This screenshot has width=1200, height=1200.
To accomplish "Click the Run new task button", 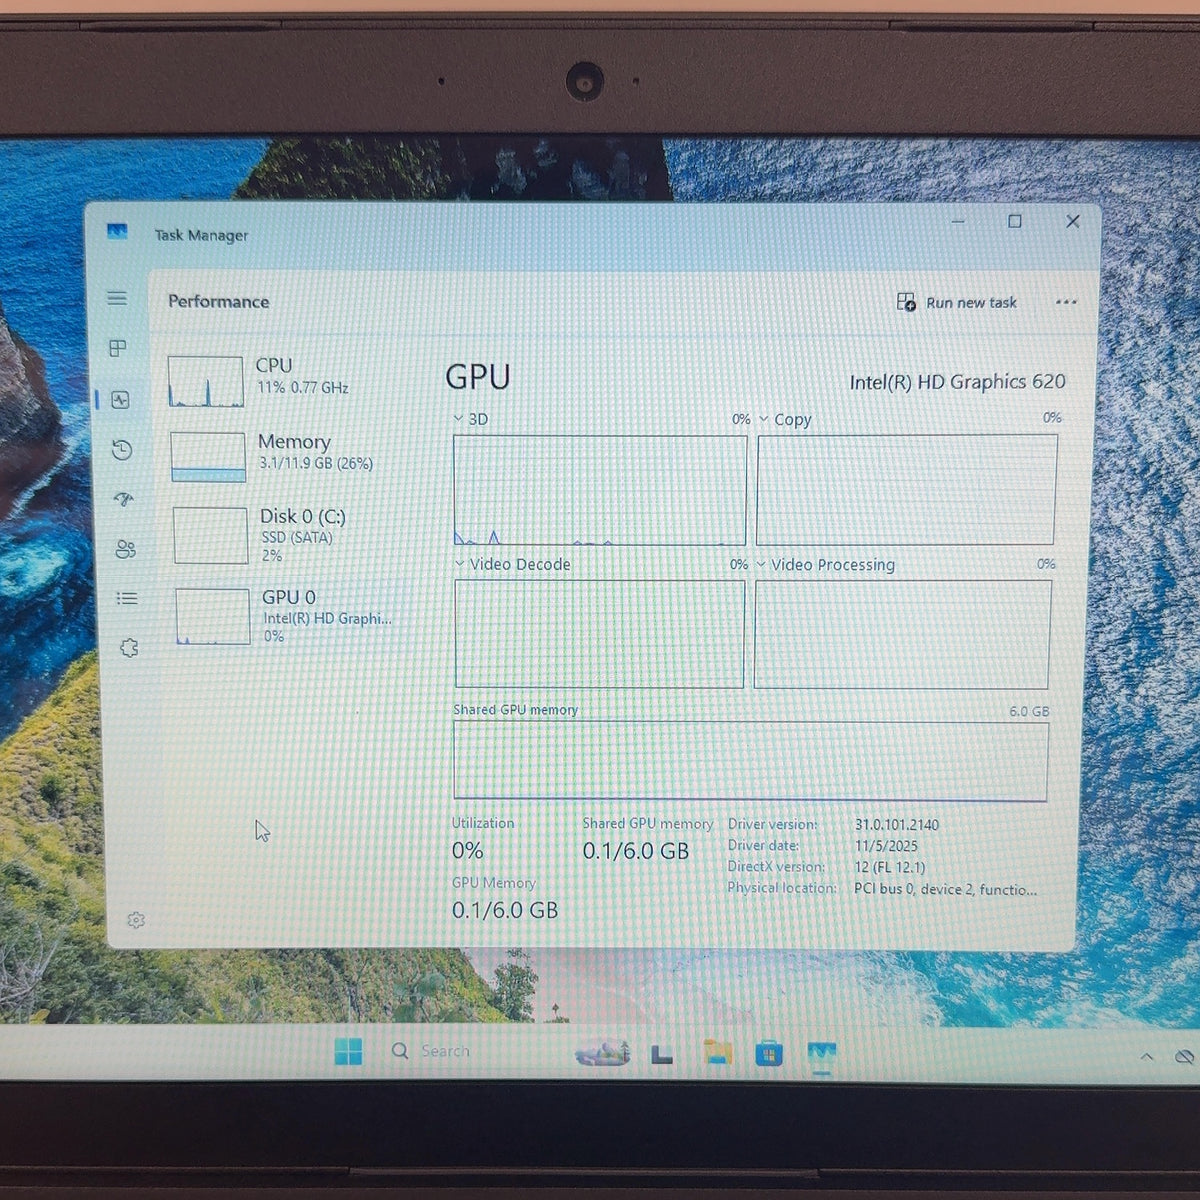I will tap(957, 302).
